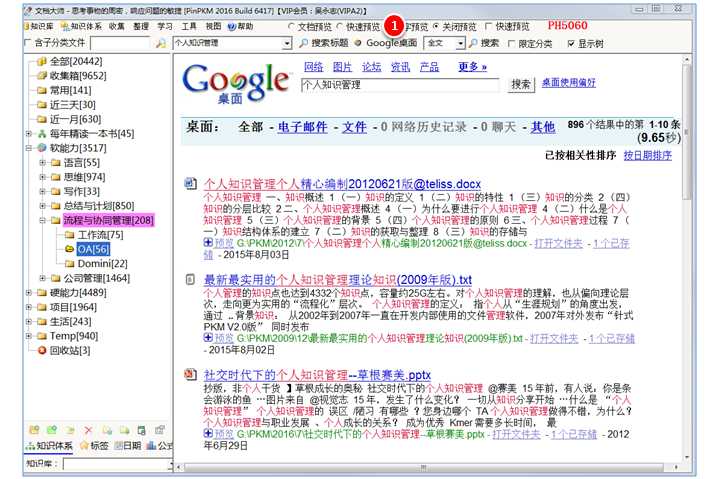Select the 文档预览 radio button
Image resolution: width=720 pixels, height=479 pixels.
coord(291,27)
